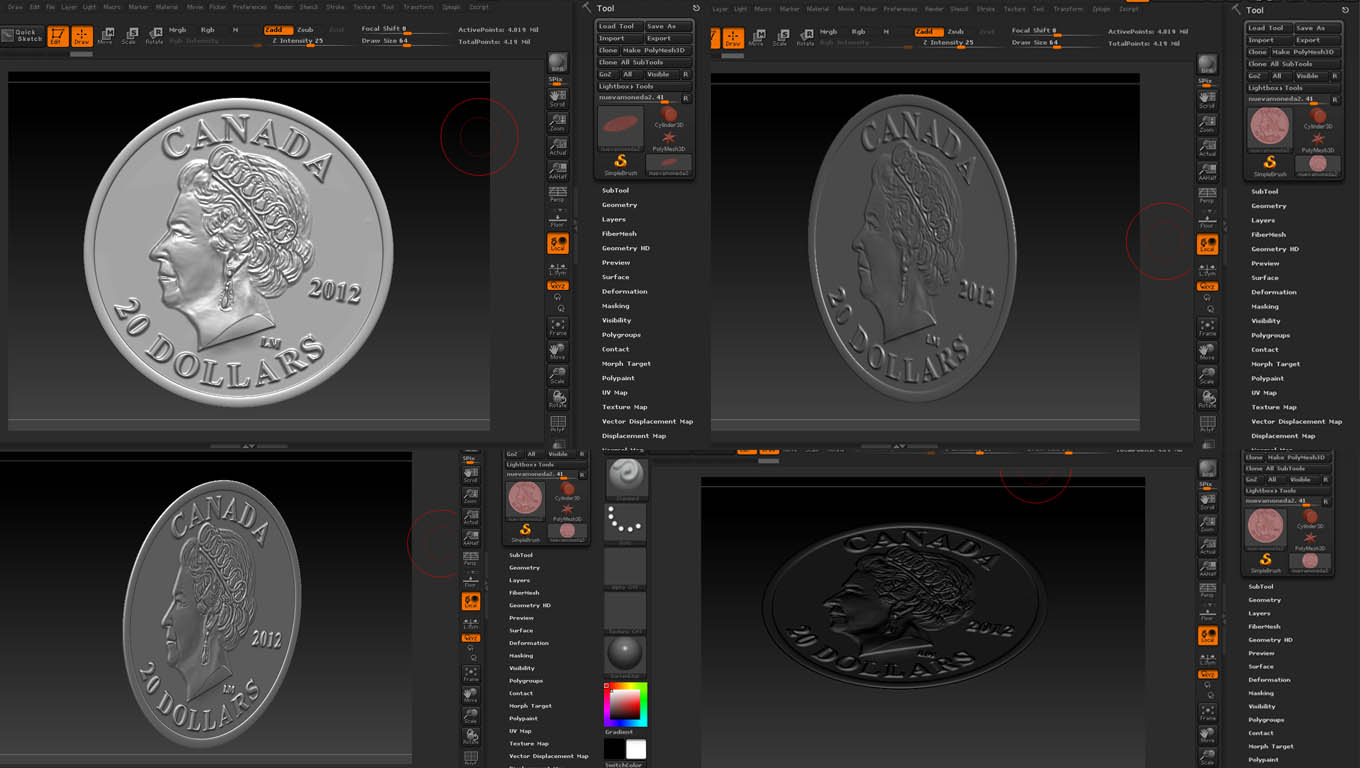Choose the Scale button in top-left toolbar
Viewport: 1360px width, 768px height.
click(129, 37)
